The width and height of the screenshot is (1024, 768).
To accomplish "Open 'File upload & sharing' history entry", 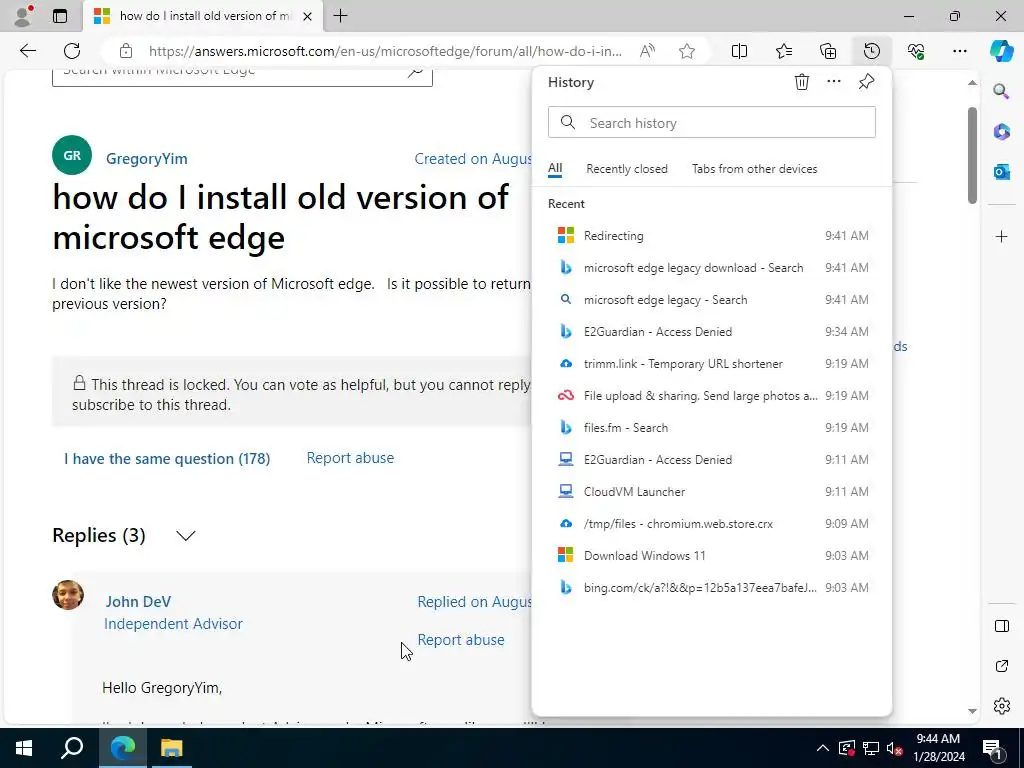I will point(712,396).
